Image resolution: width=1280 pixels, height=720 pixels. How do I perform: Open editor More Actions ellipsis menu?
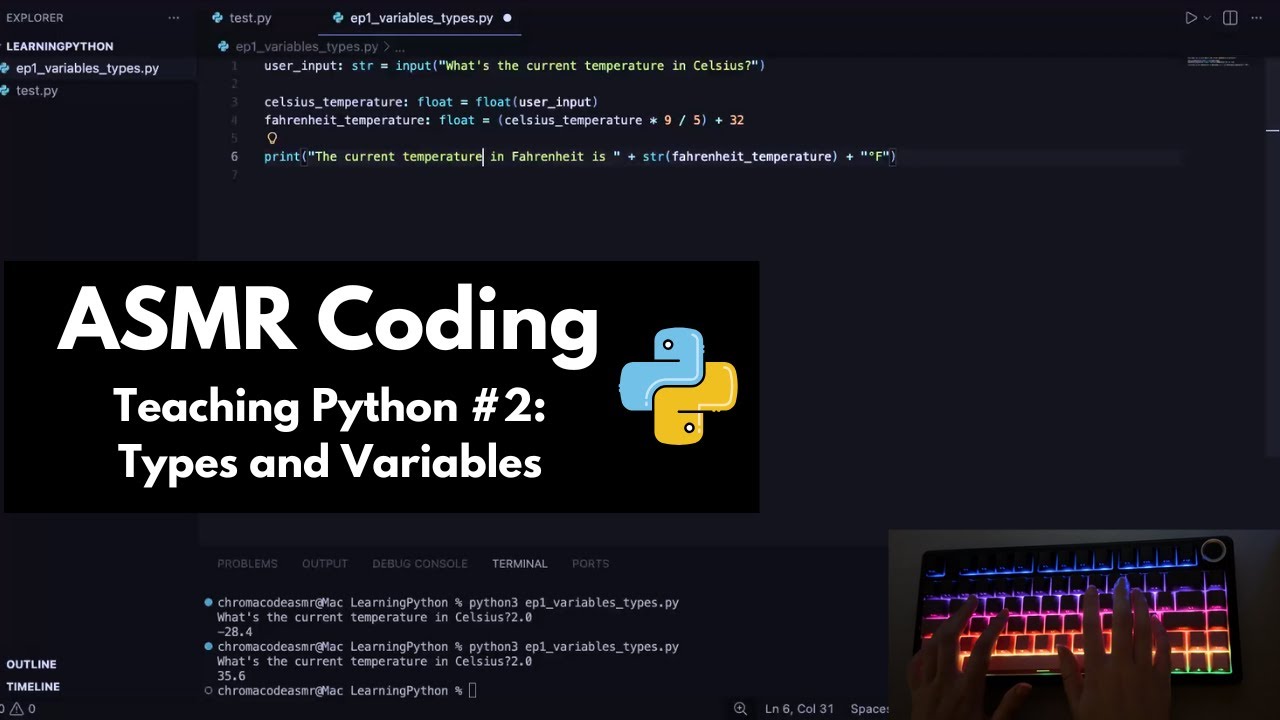coord(1258,18)
